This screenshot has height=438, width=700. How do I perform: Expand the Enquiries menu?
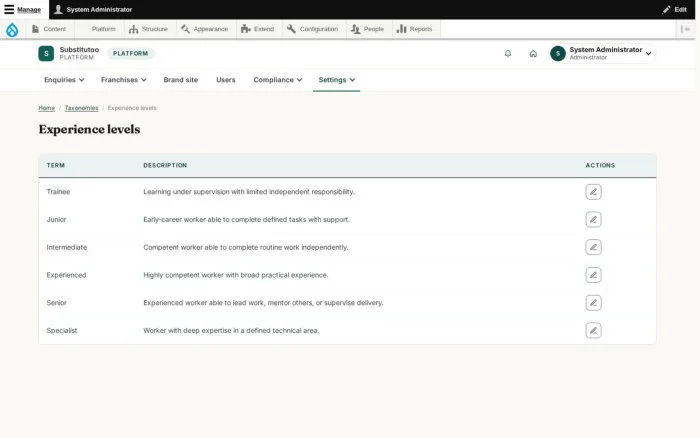[64, 80]
